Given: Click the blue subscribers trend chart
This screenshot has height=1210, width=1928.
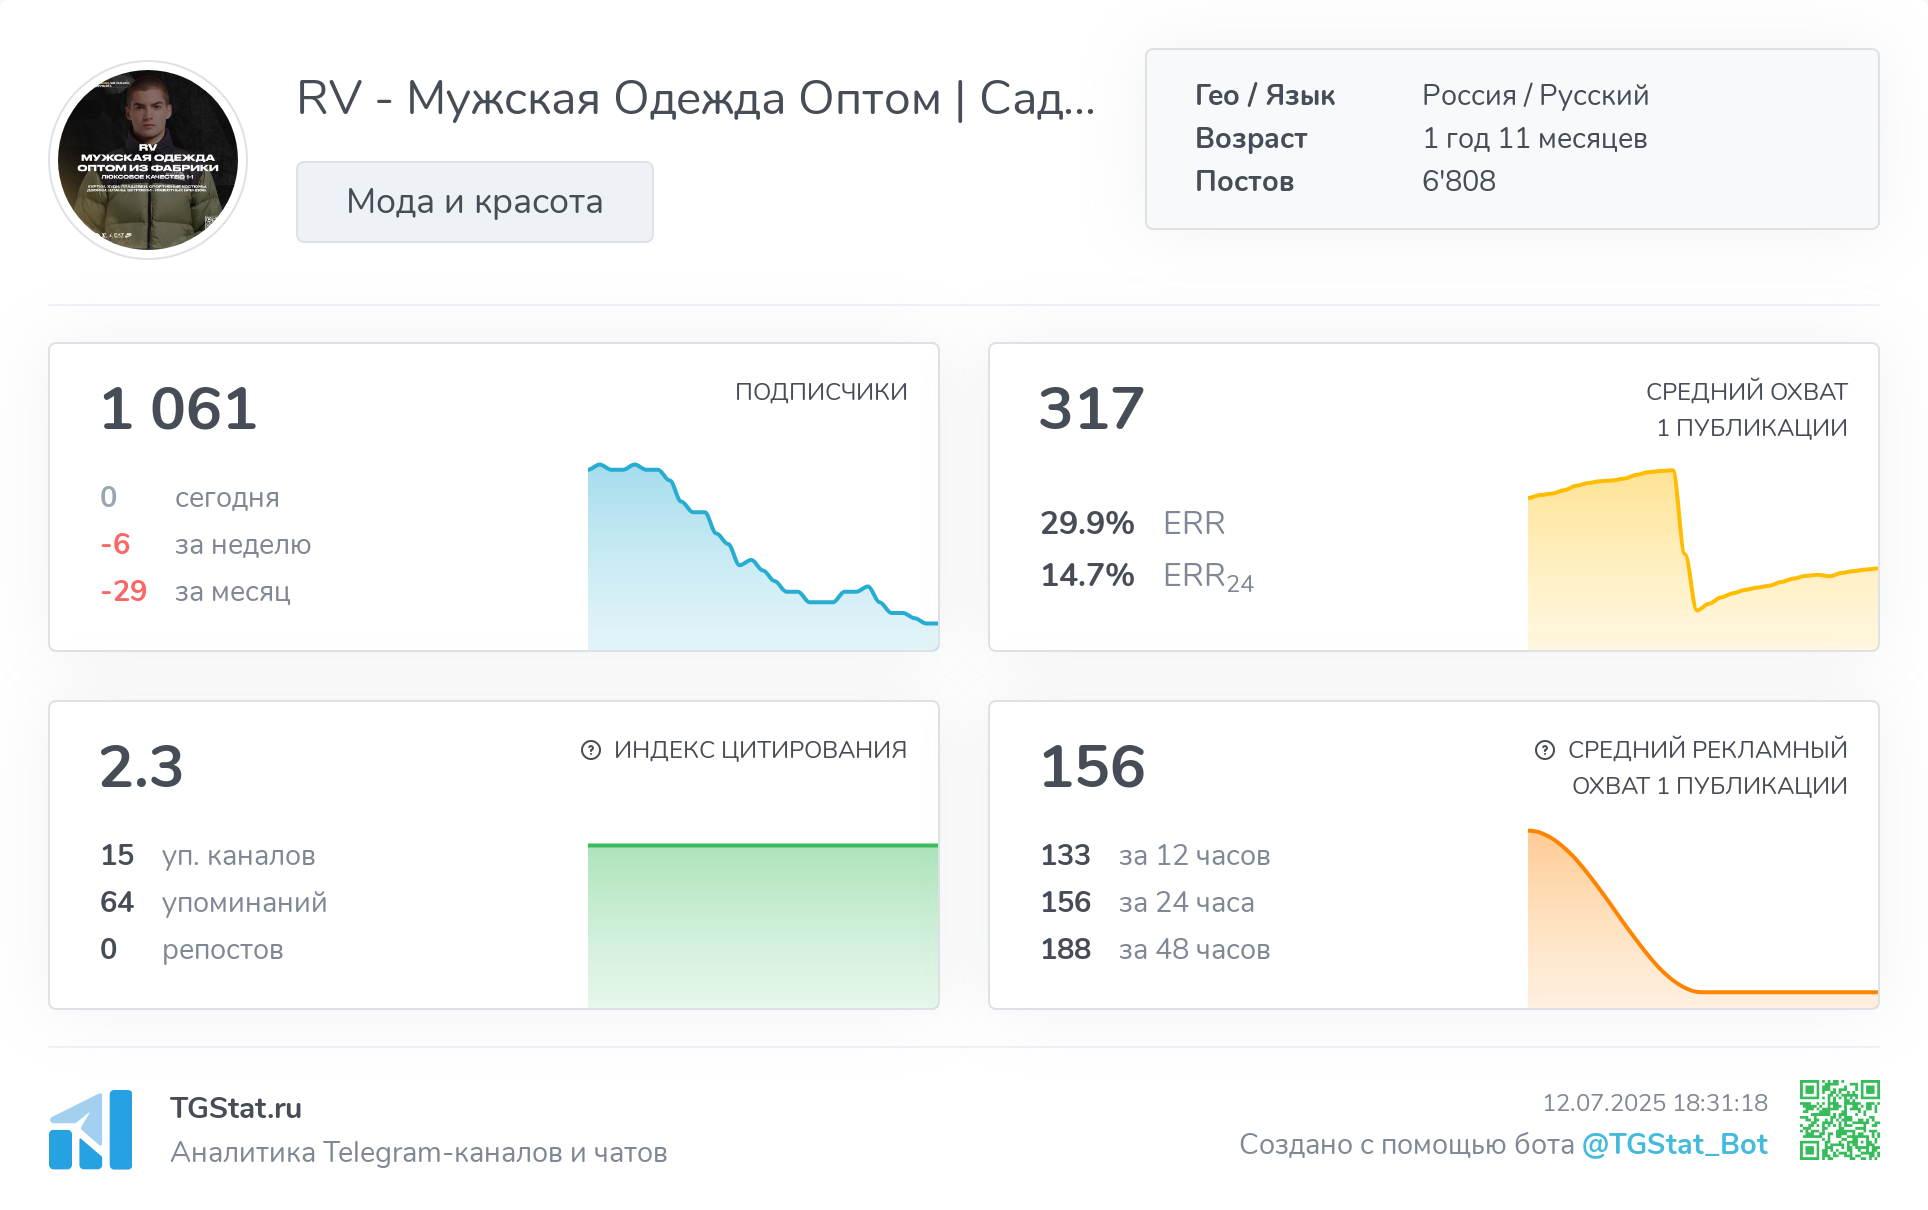Looking at the screenshot, I should 763,556.
